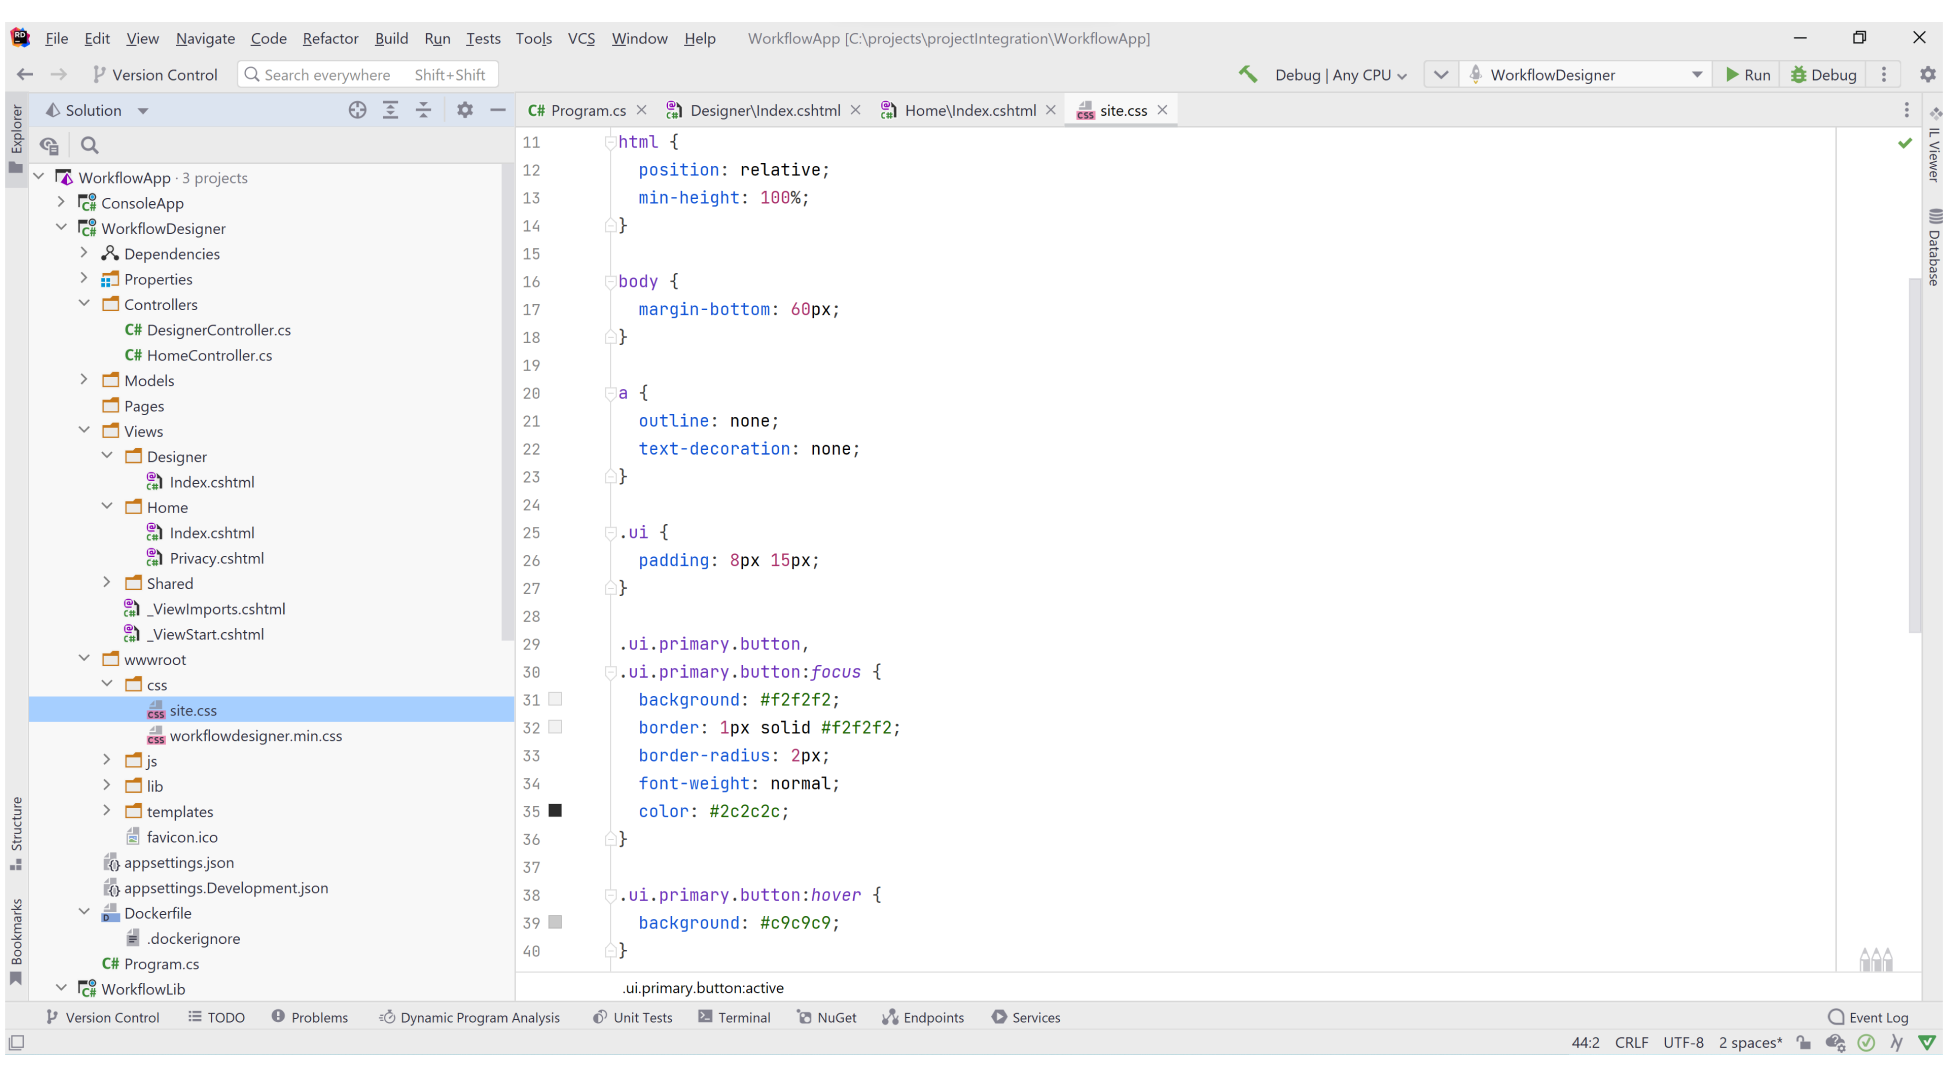Navigate back with the left arrow

pyautogui.click(x=25, y=74)
